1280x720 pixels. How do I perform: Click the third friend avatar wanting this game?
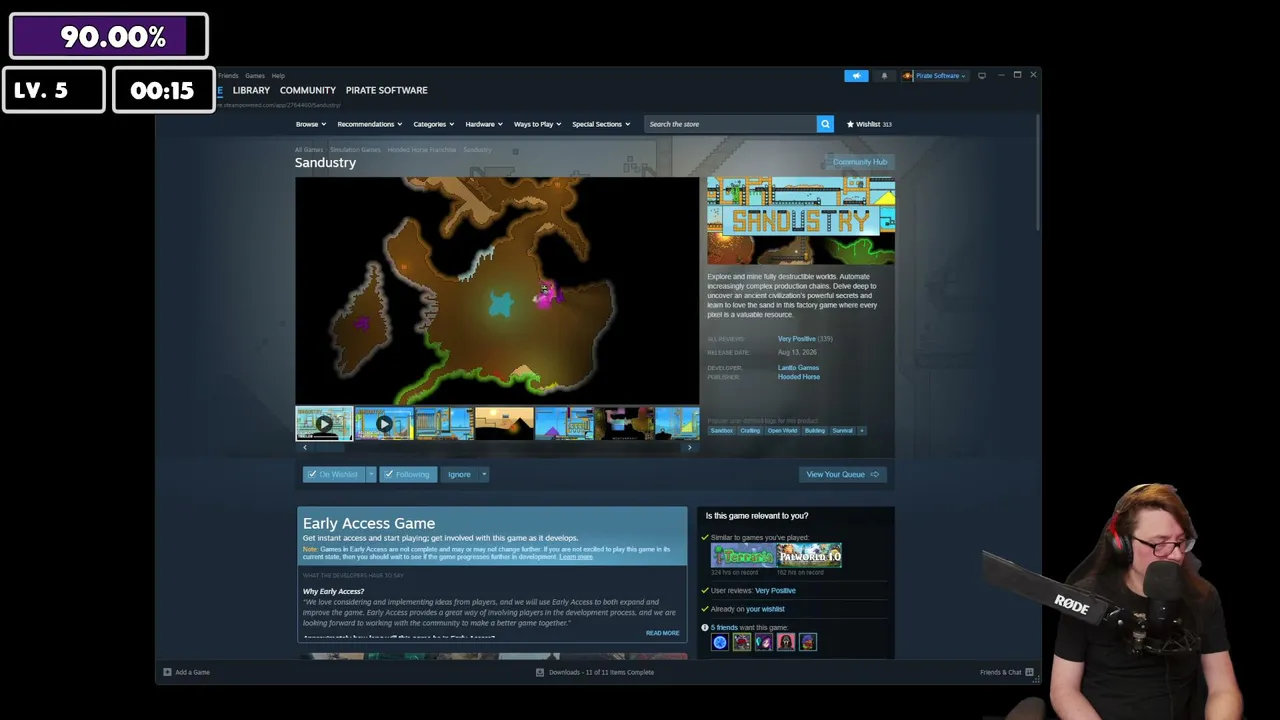[764, 642]
